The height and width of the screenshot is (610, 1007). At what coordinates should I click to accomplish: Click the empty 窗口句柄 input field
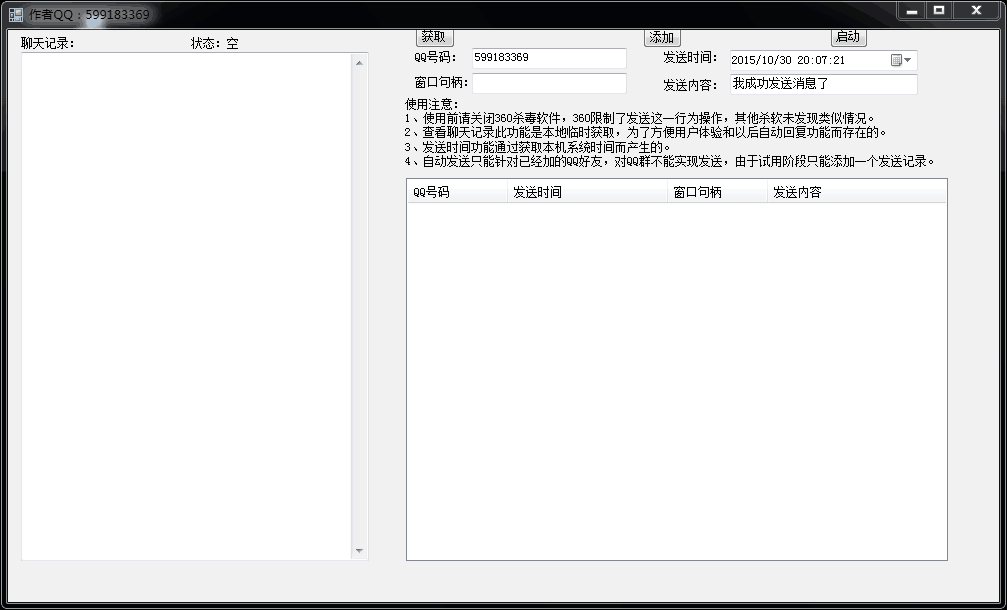[549, 83]
